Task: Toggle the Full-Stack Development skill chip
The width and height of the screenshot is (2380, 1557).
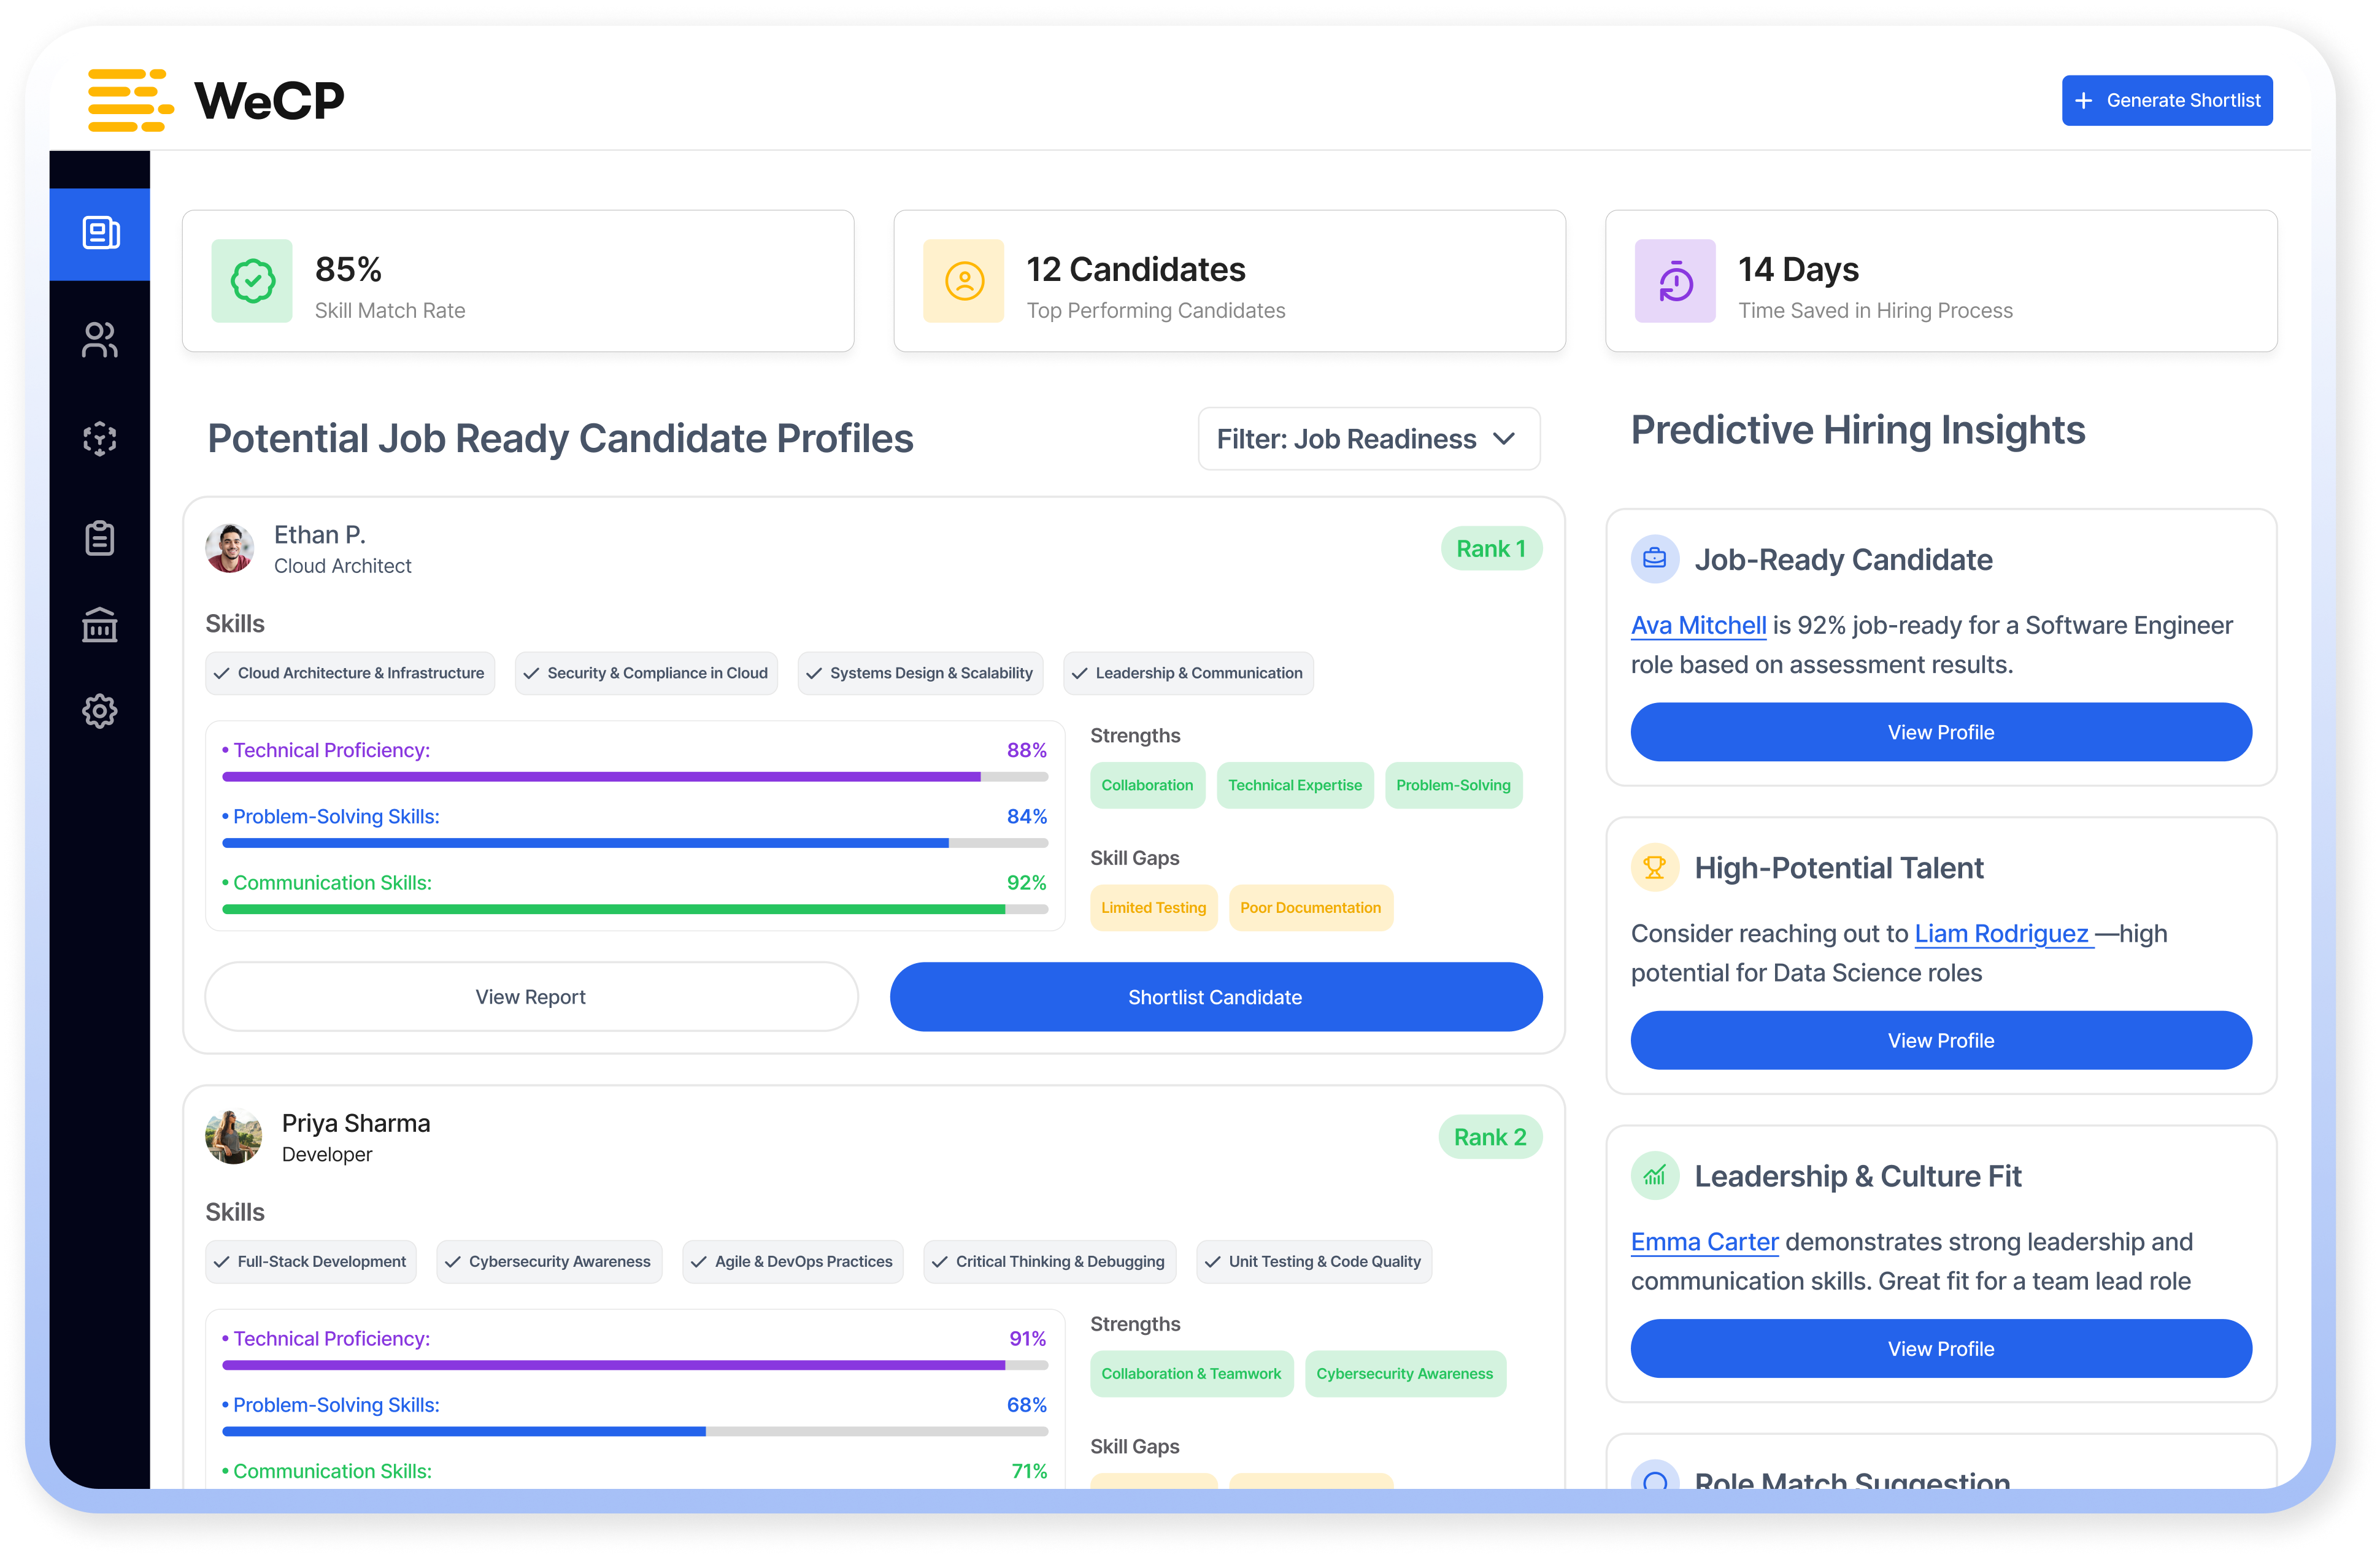Action: coord(311,1262)
